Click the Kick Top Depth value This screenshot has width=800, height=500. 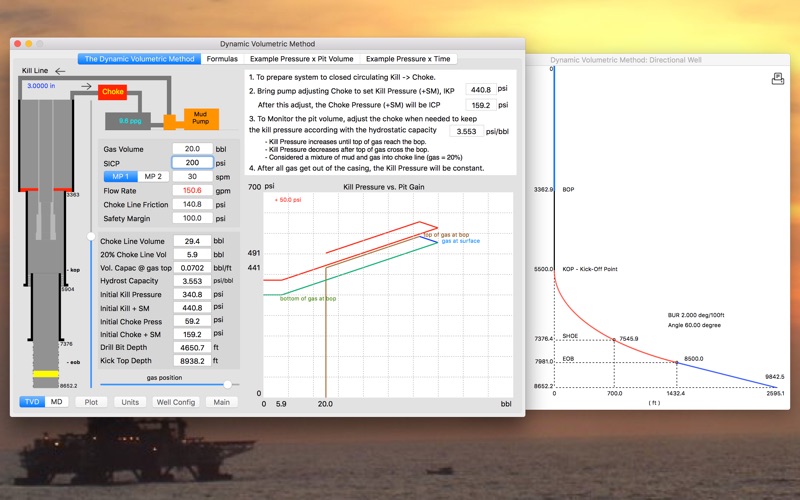pos(192,361)
